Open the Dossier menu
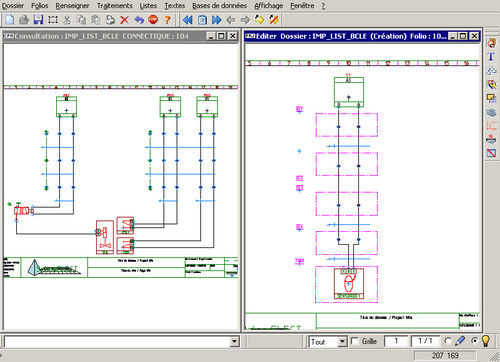This screenshot has width=500, height=362. point(13,6)
